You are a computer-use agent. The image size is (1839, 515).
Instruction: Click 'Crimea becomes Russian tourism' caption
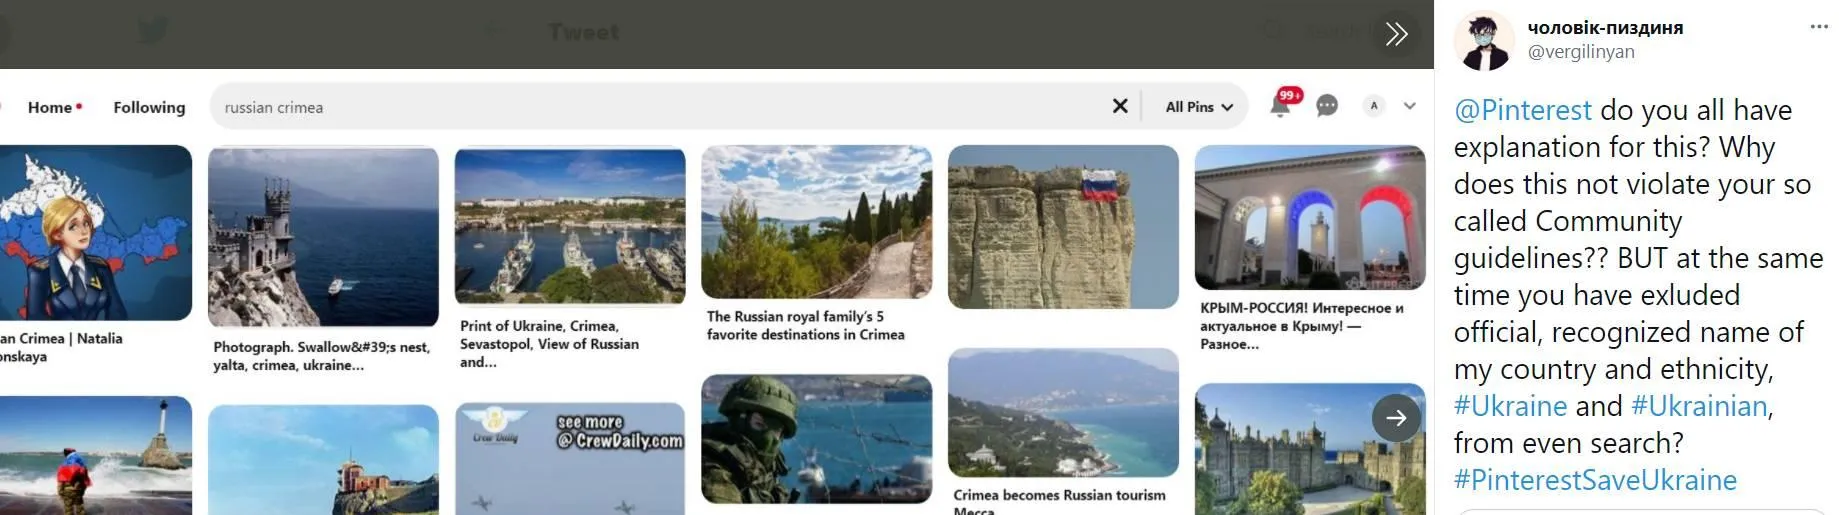click(1059, 495)
